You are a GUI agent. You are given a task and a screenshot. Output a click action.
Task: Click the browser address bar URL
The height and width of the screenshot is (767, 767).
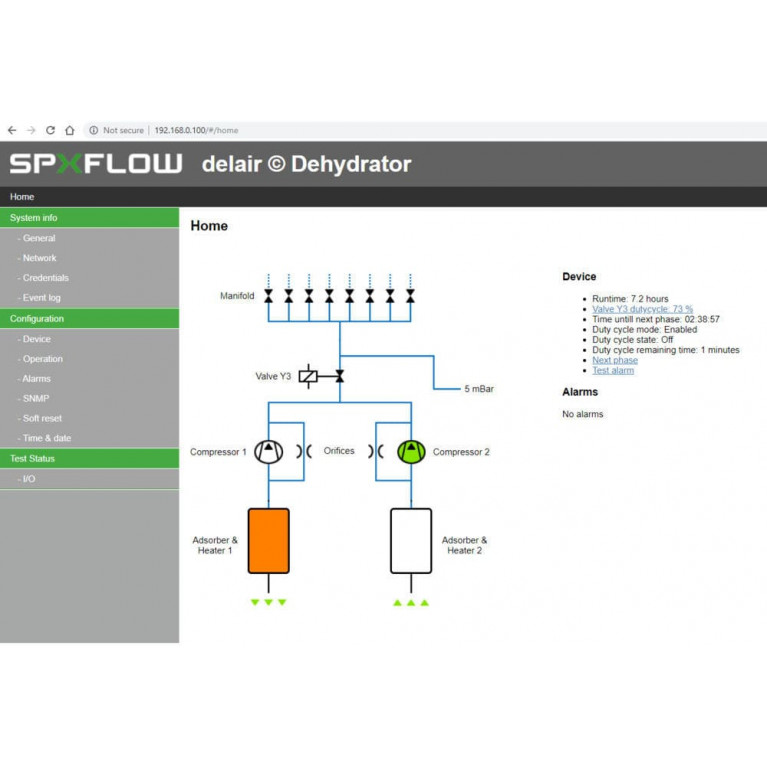pos(196,130)
